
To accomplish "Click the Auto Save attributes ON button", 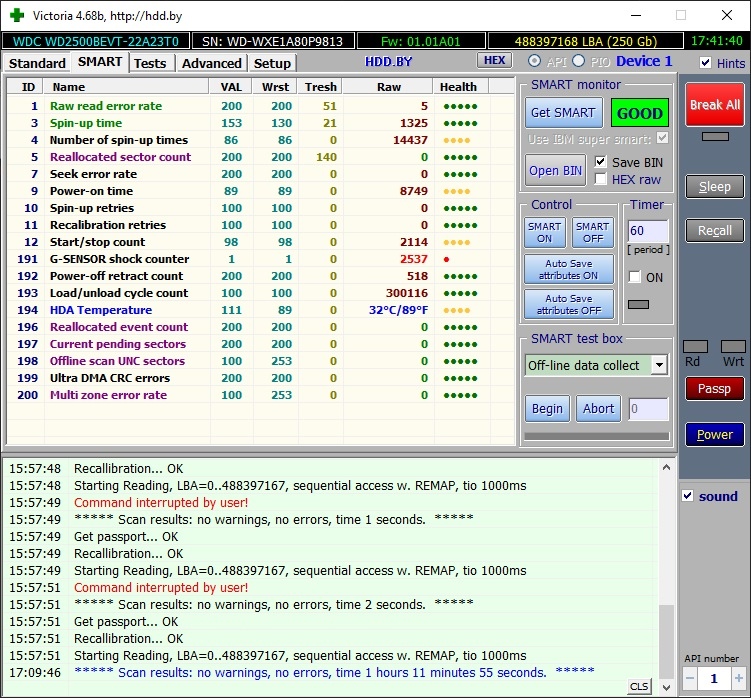I will tap(568, 269).
